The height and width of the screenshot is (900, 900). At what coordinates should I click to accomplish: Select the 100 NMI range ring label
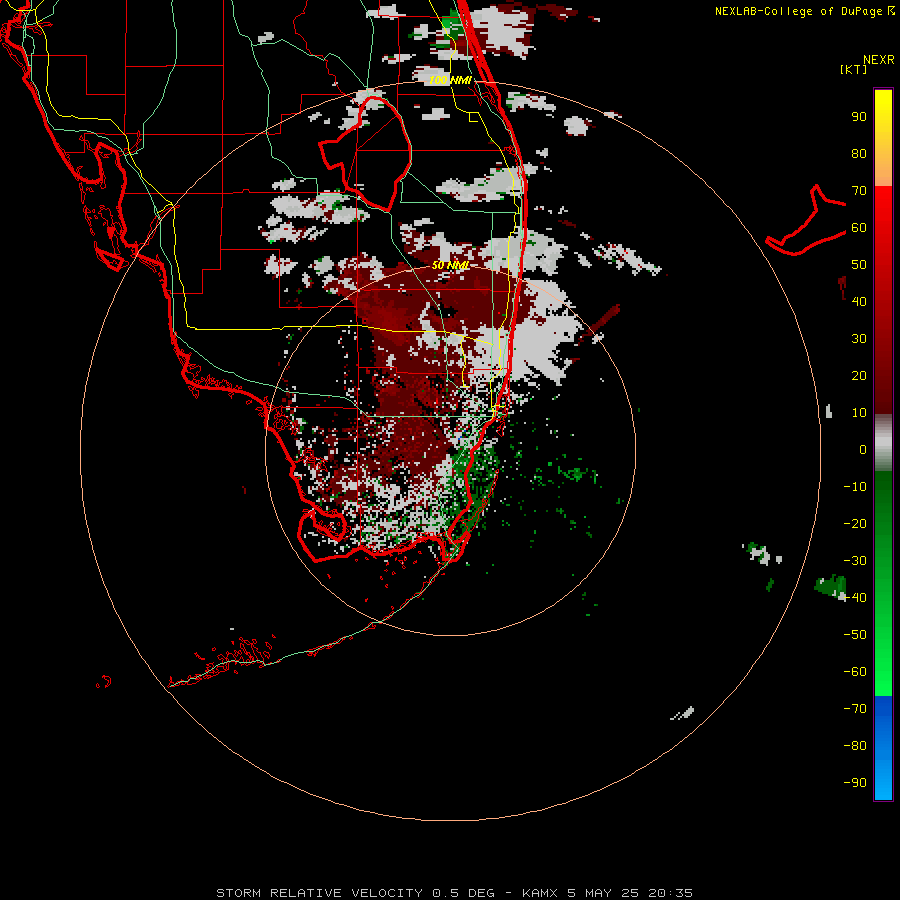(x=451, y=80)
